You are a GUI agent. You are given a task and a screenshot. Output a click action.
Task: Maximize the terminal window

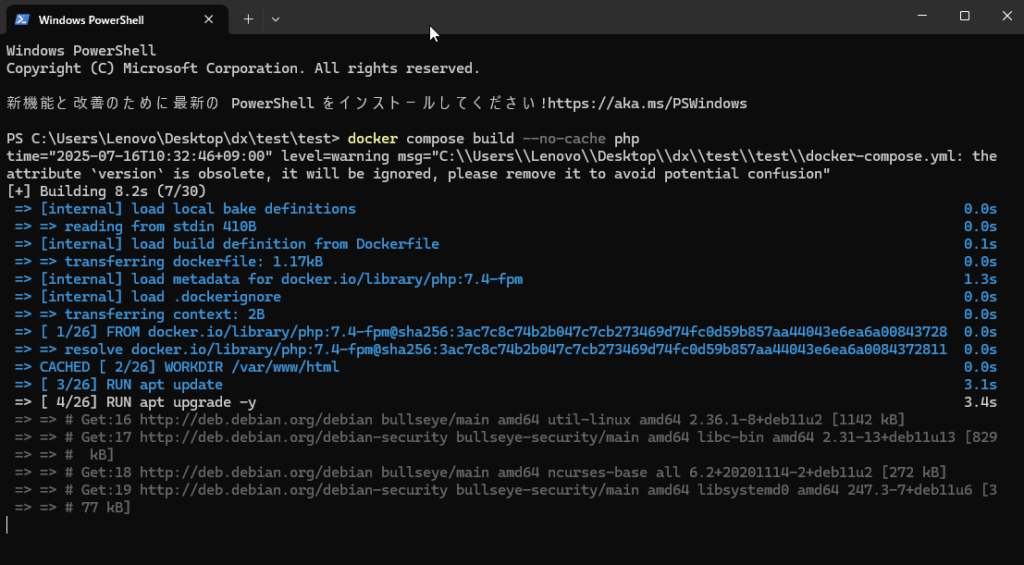[x=964, y=16]
